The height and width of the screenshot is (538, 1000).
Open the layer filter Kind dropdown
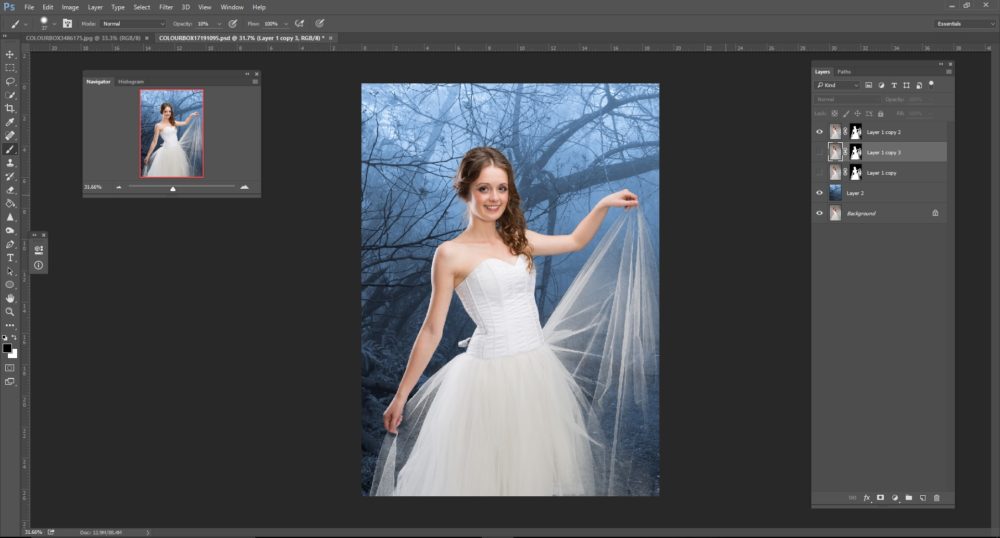tap(837, 85)
